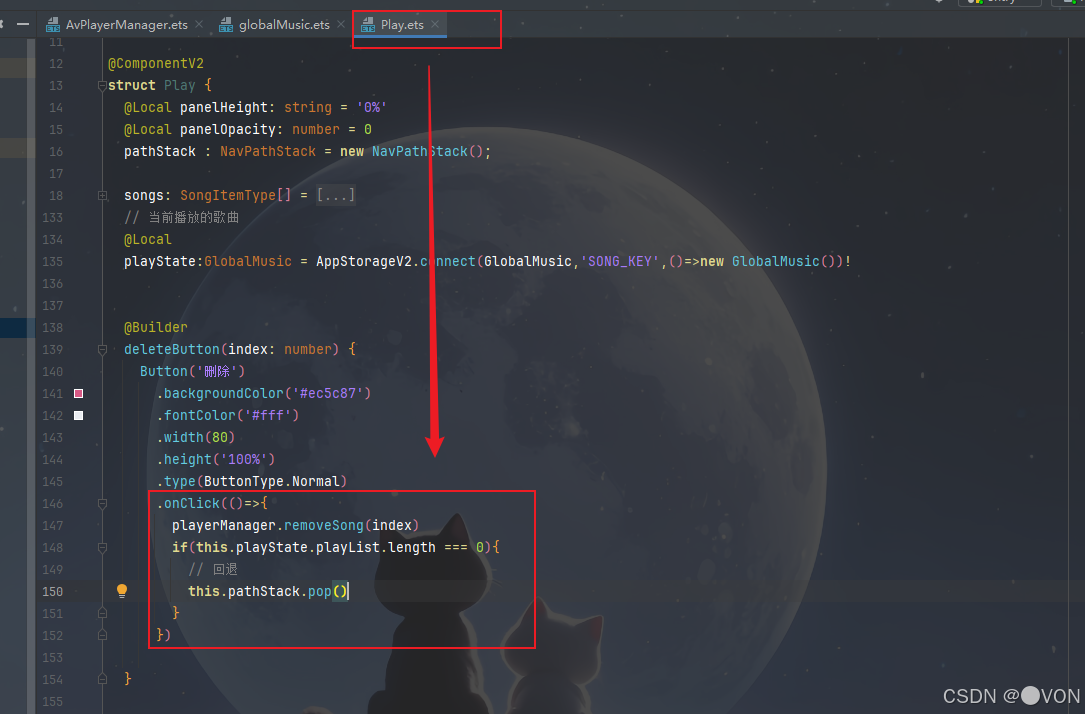Screen dimensions: 1085x714
Task: Click the .height('100%') call
Action: point(216,459)
